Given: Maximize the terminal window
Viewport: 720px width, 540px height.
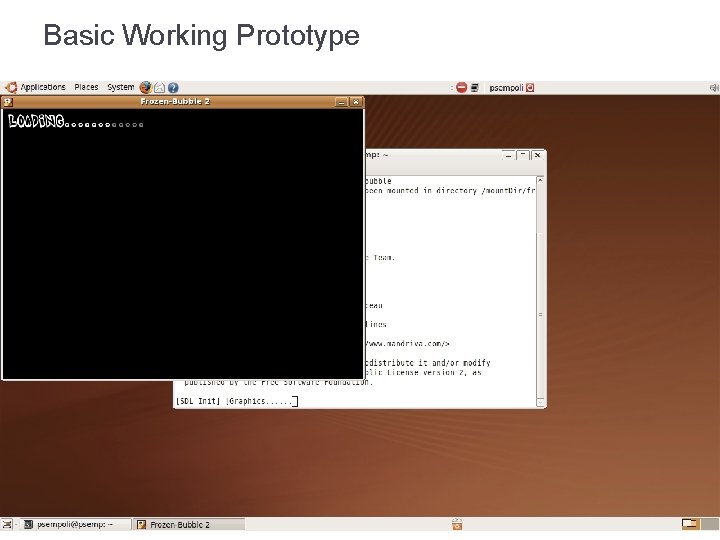Looking at the screenshot, I should coord(523,156).
